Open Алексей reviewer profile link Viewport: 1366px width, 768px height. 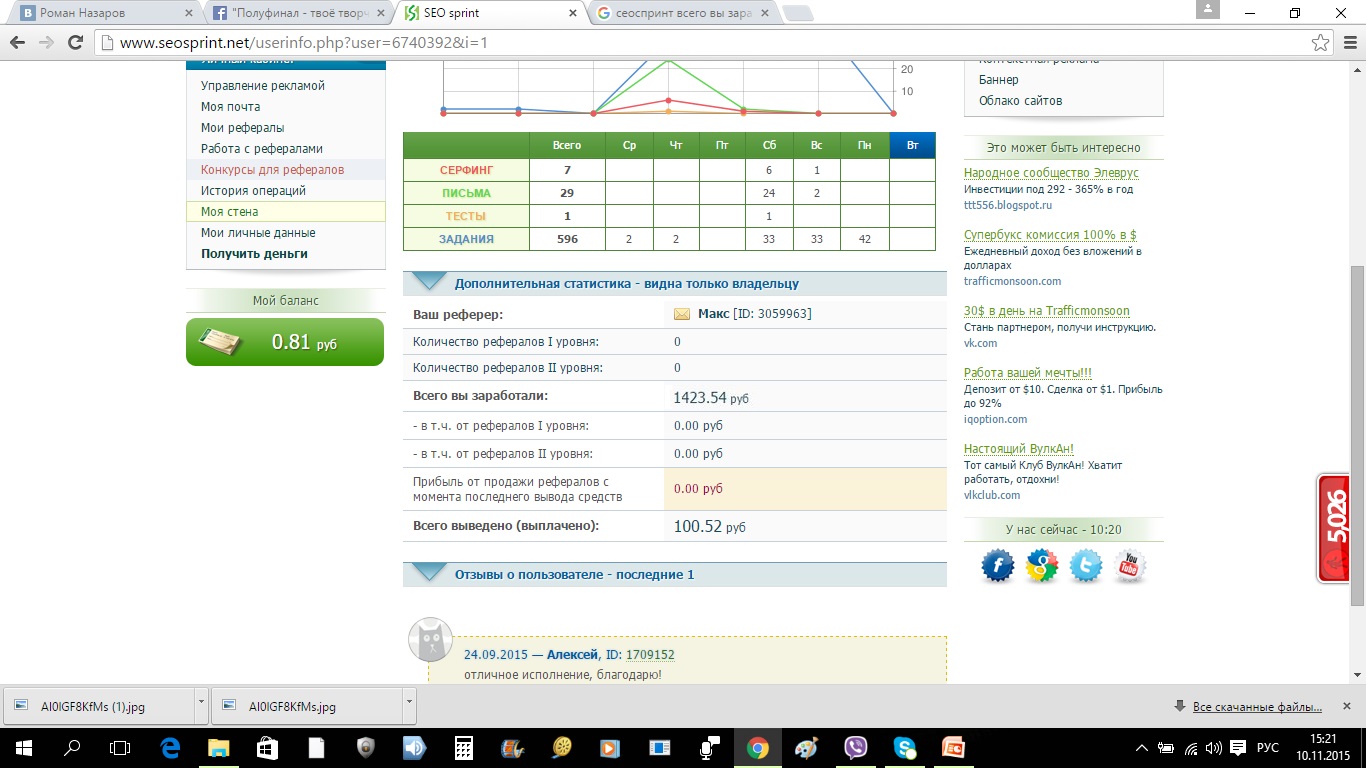pos(573,655)
